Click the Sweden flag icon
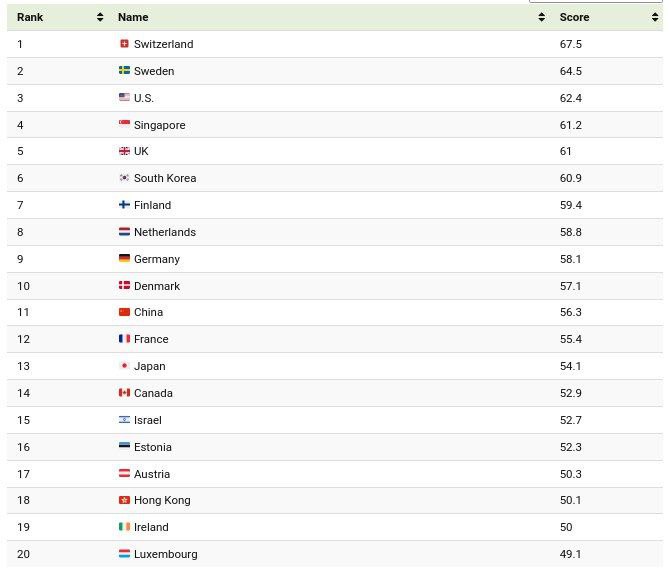Screen dimensions: 669x587 pos(124,70)
